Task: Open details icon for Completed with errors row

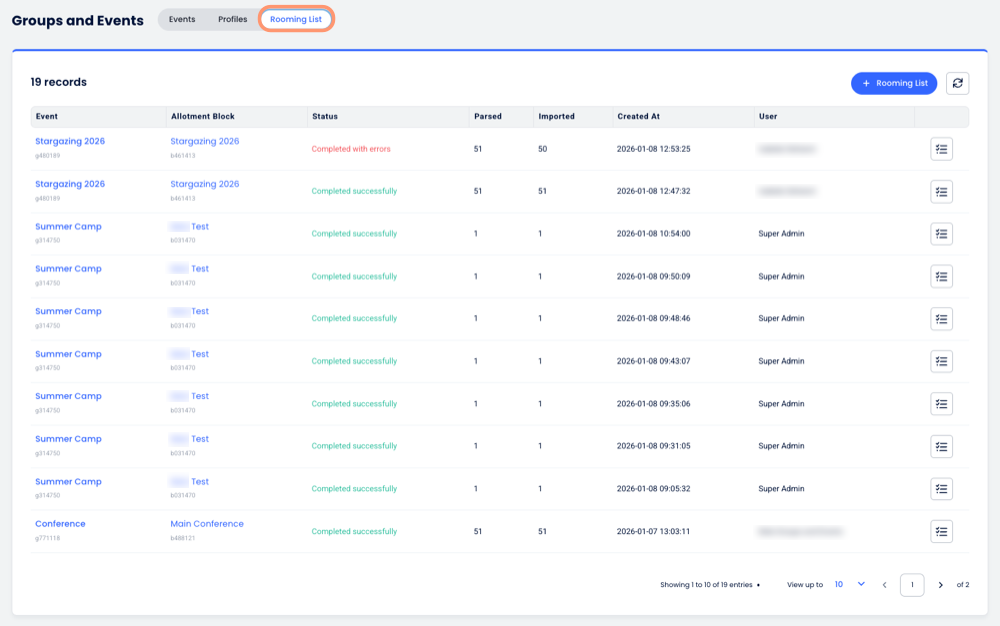Action: (x=941, y=149)
